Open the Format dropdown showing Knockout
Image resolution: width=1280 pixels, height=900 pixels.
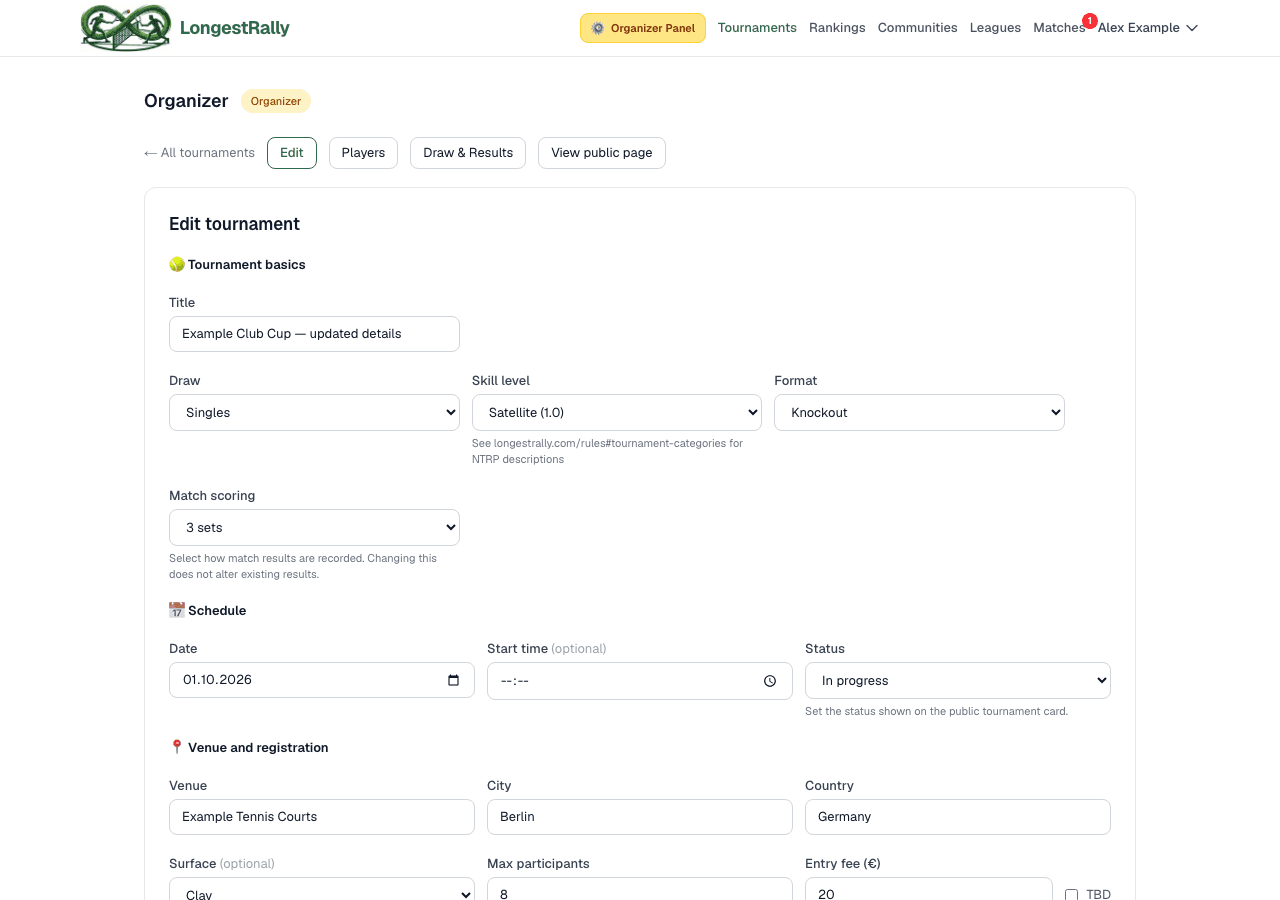coord(919,412)
